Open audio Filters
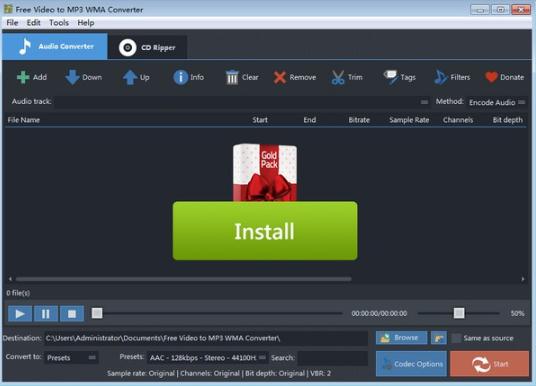This screenshot has height=386, width=536. tap(452, 77)
